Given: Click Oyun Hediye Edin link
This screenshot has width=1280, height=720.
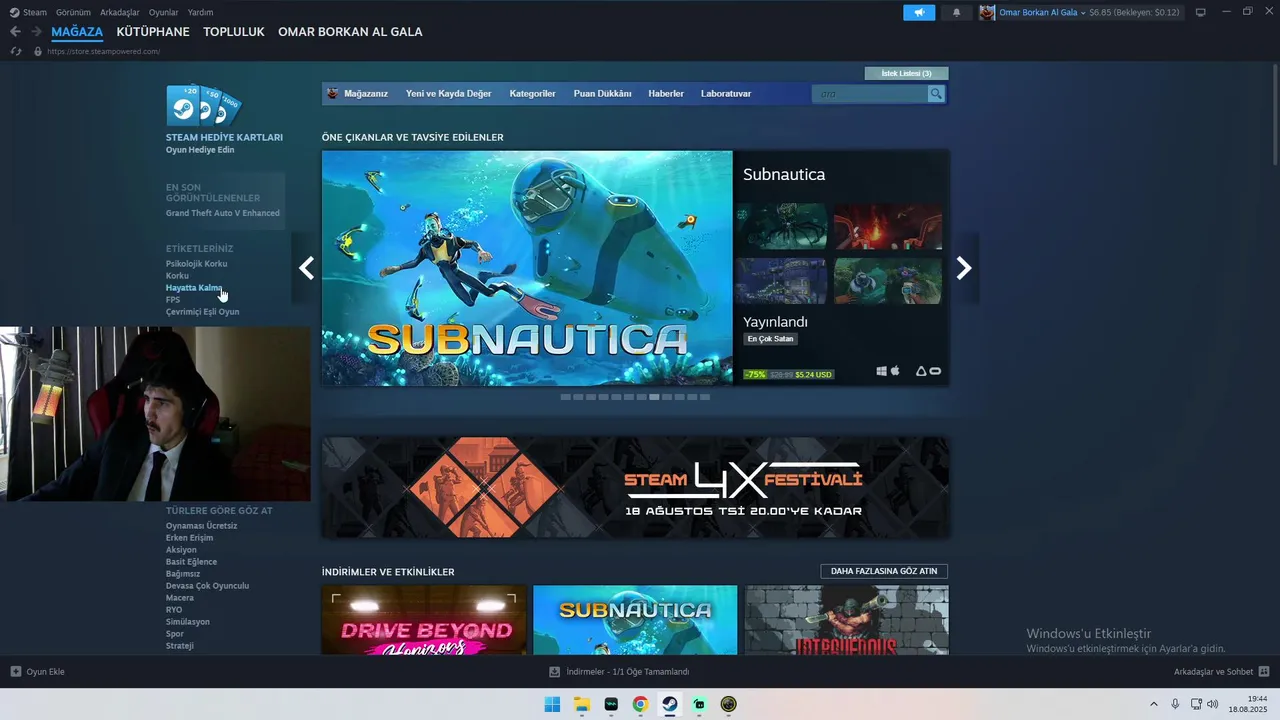Looking at the screenshot, I should 200,150.
